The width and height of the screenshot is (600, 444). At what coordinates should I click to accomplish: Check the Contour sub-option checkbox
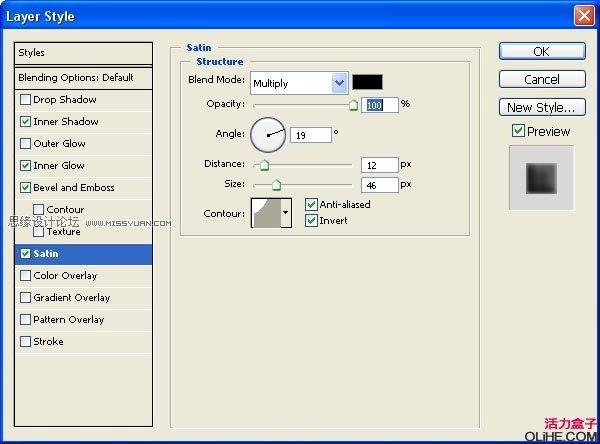coord(38,209)
